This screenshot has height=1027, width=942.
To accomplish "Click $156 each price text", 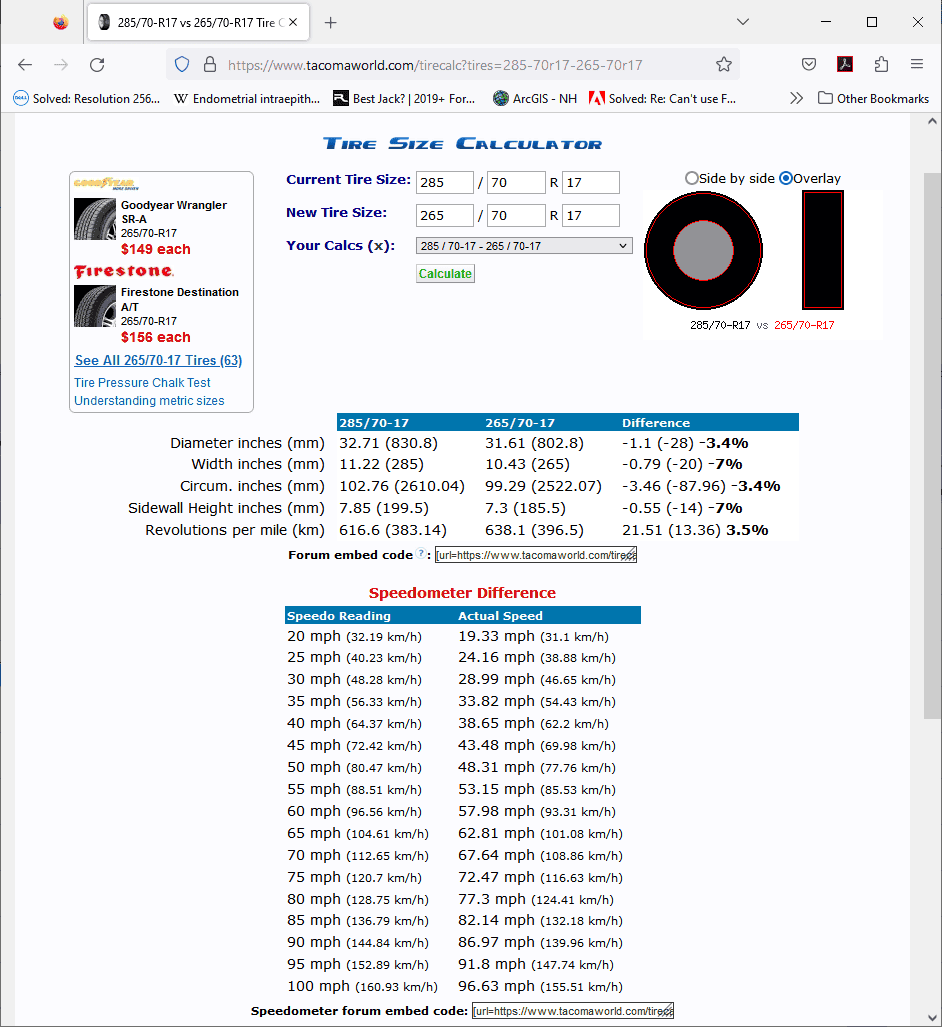I will click(156, 337).
